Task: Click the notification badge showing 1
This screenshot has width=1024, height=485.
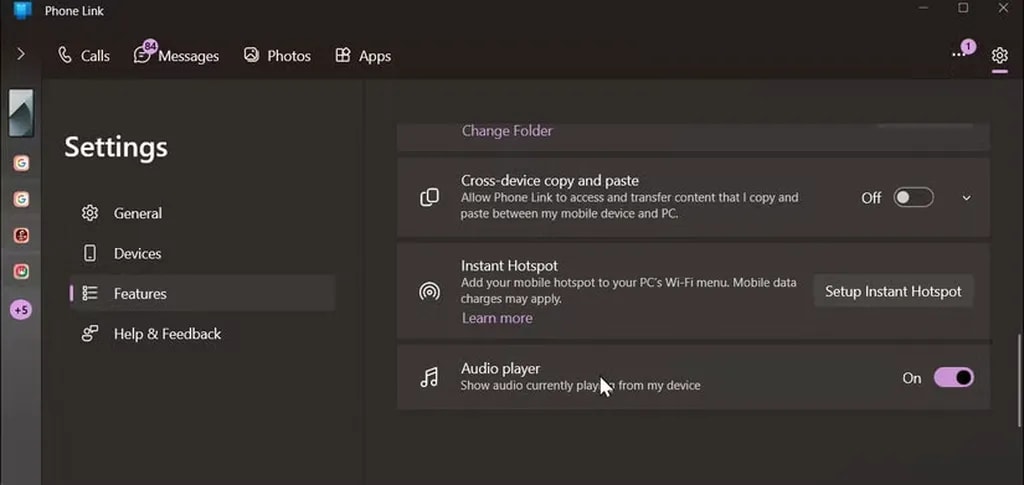Action: coord(968,46)
